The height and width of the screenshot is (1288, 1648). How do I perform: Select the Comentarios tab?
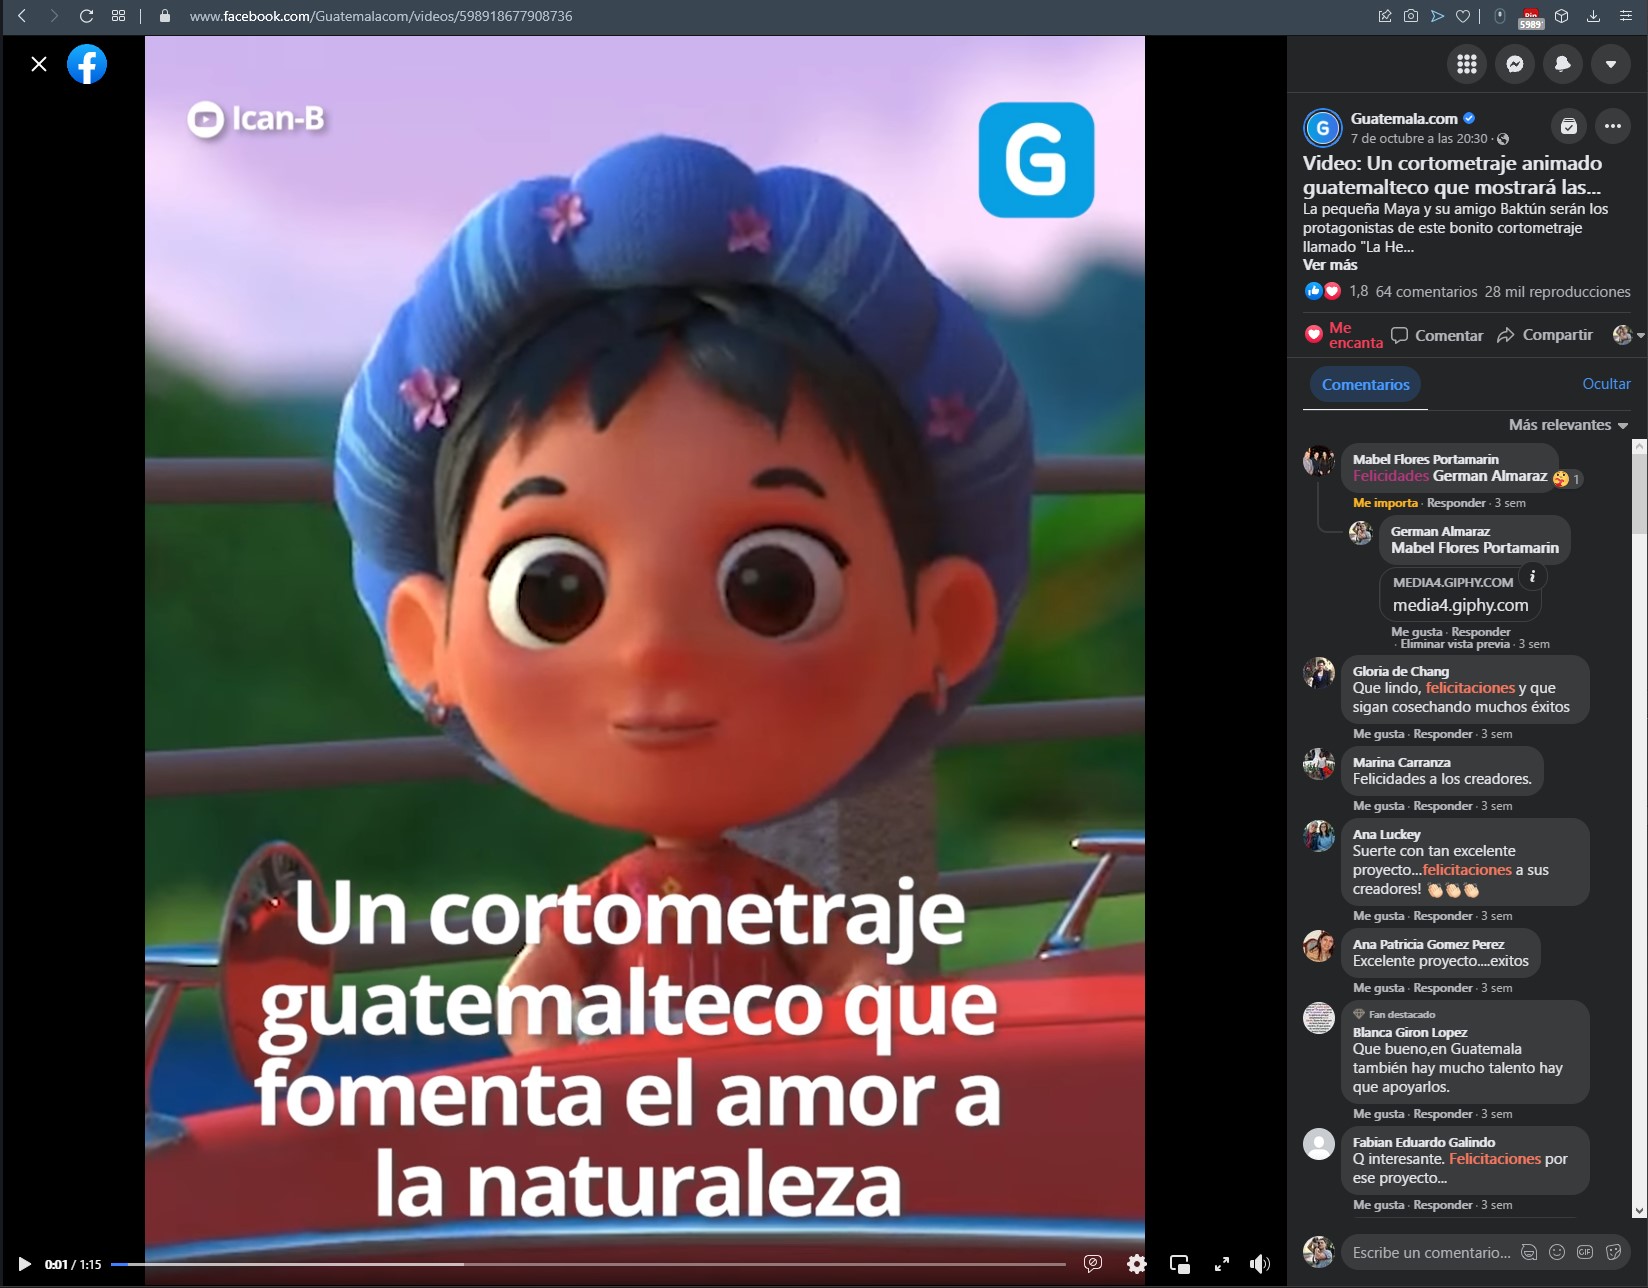click(x=1365, y=384)
